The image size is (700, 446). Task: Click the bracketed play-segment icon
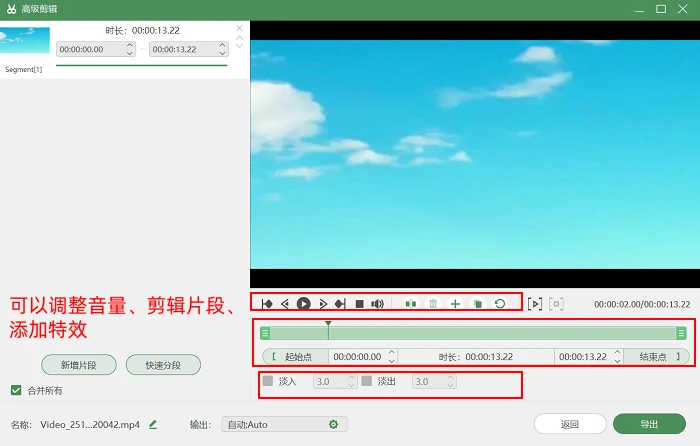[535, 304]
